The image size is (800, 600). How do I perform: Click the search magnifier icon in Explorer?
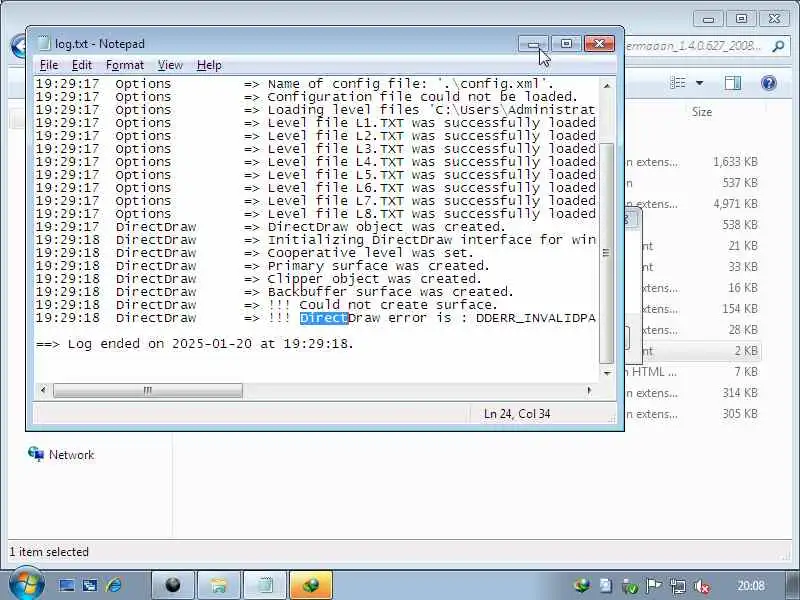click(x=778, y=46)
